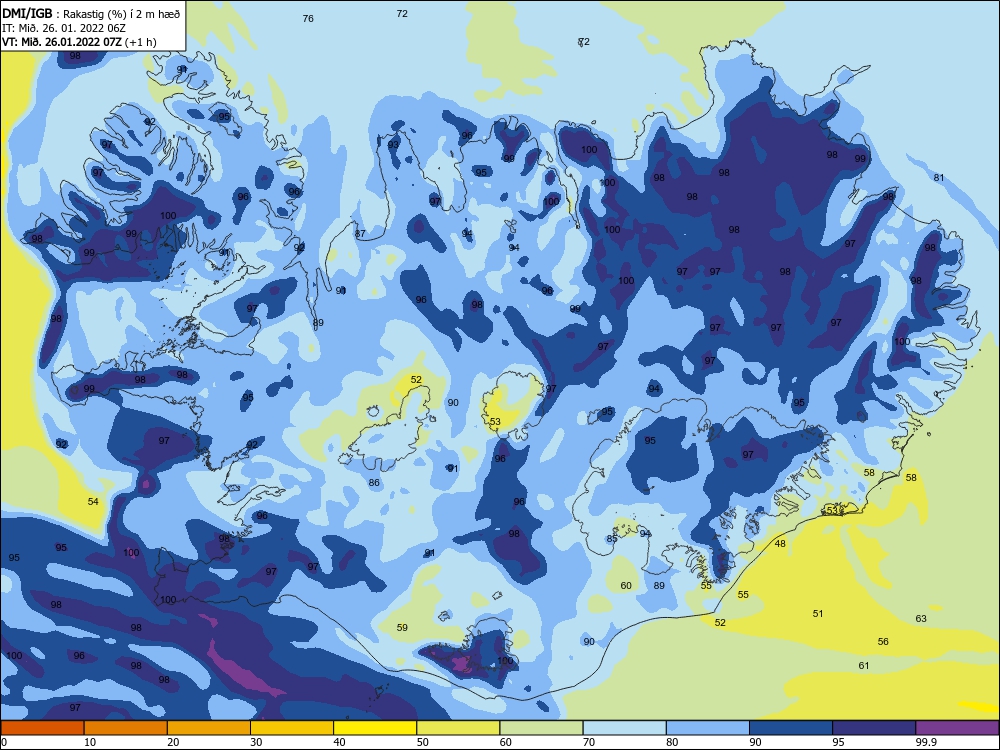Click the medium blue 80–90 legend swatch

coord(708,728)
